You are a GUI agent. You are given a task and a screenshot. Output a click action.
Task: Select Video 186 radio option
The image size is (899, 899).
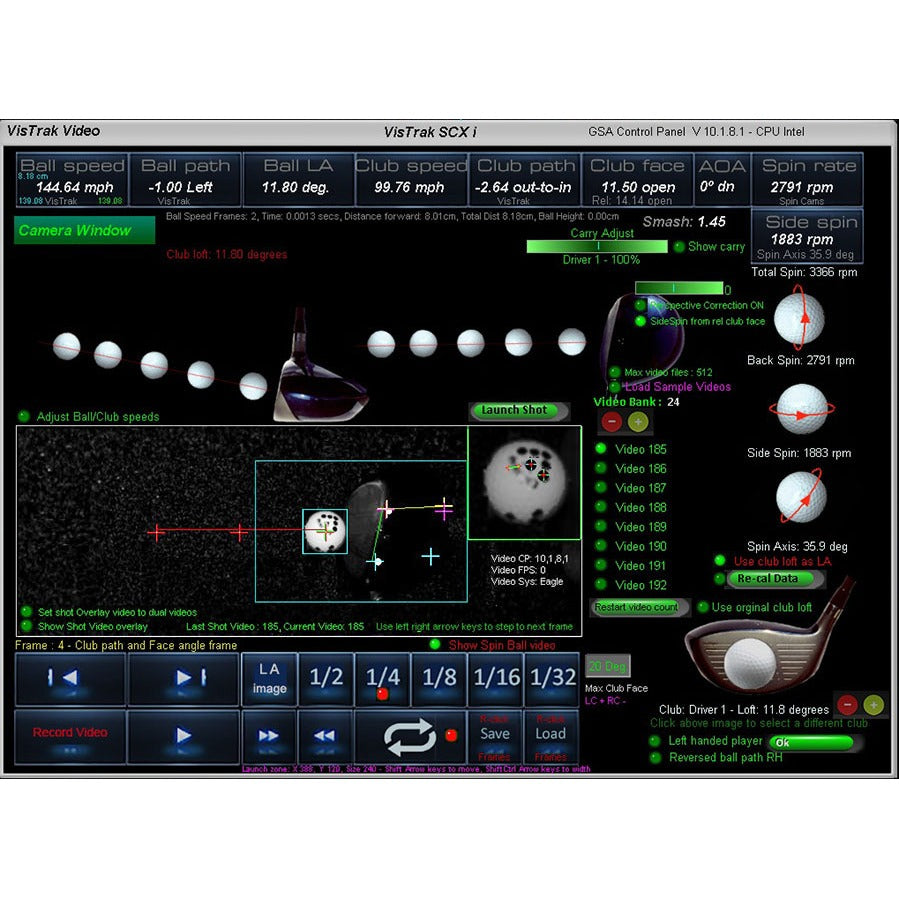(x=601, y=468)
